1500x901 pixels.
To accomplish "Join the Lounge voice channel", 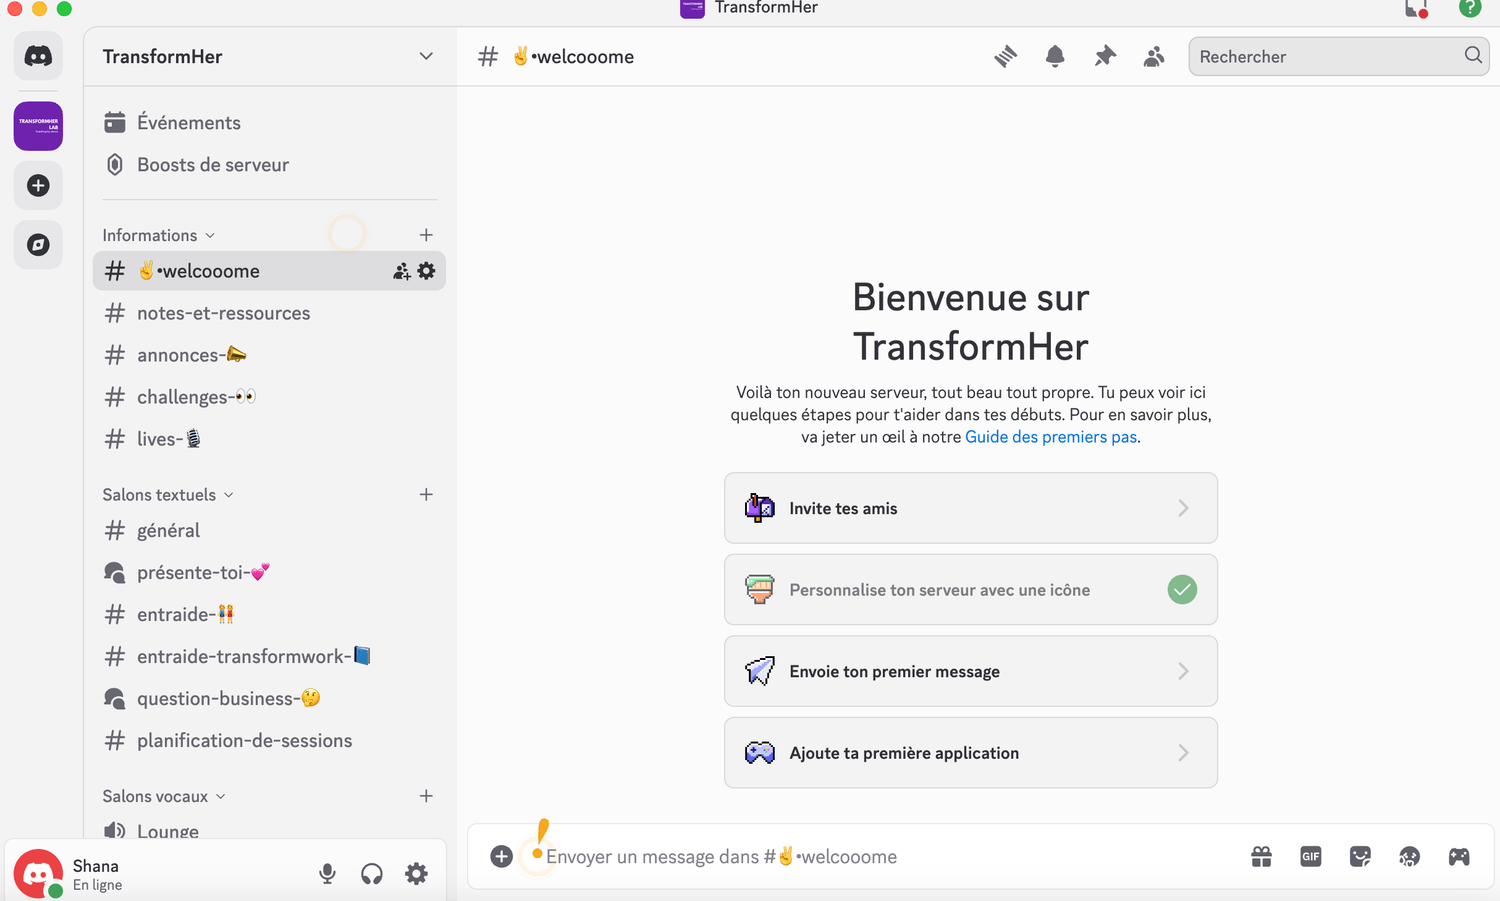I will [x=269, y=830].
